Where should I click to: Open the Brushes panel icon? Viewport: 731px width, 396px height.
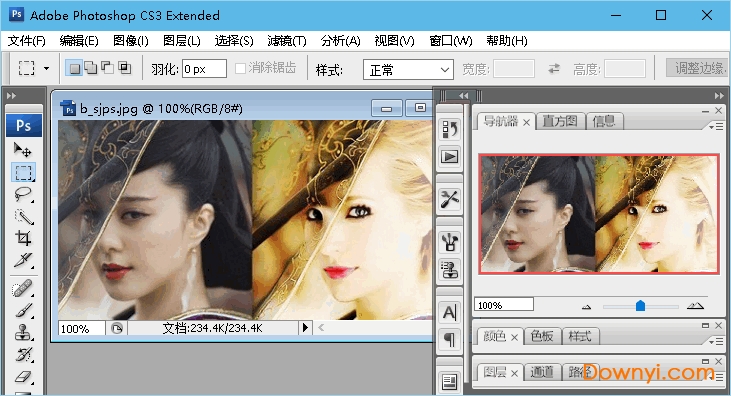coord(449,242)
